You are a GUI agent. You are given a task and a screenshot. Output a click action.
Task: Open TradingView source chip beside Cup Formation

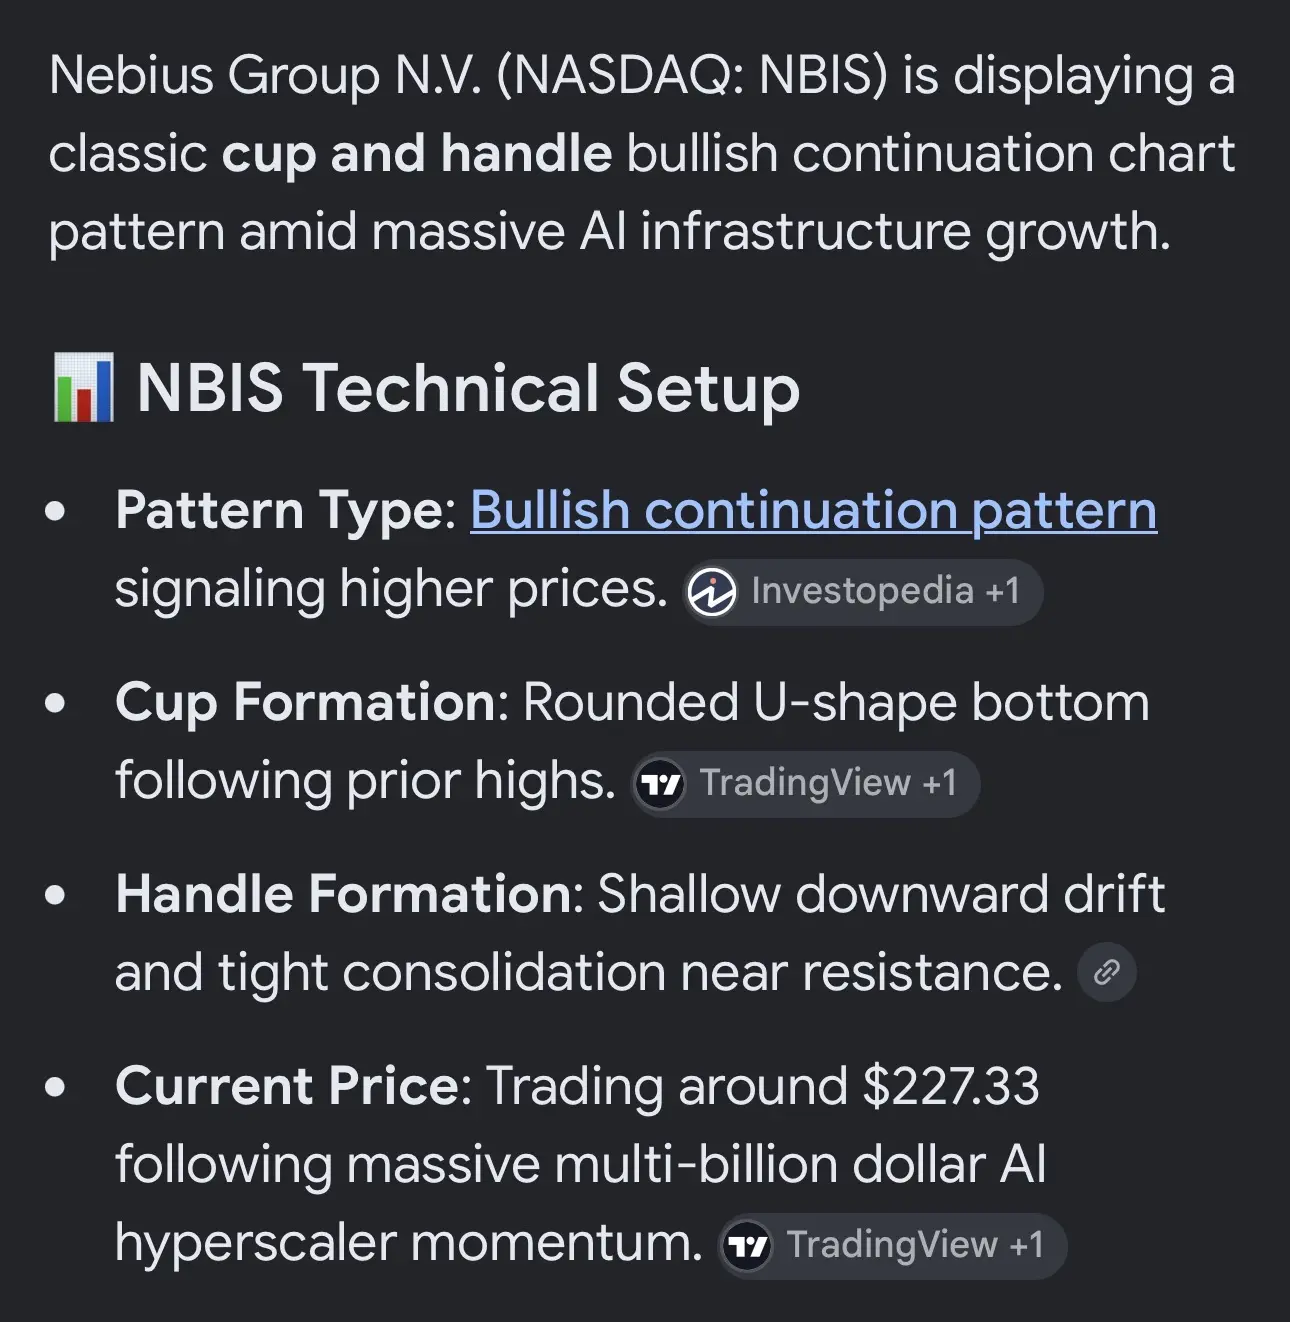pos(805,784)
